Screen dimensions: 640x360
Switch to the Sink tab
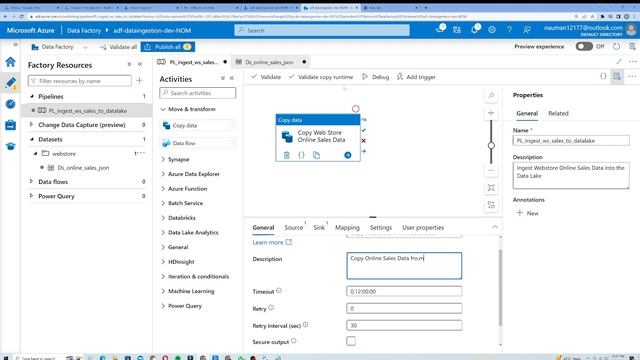coord(319,227)
